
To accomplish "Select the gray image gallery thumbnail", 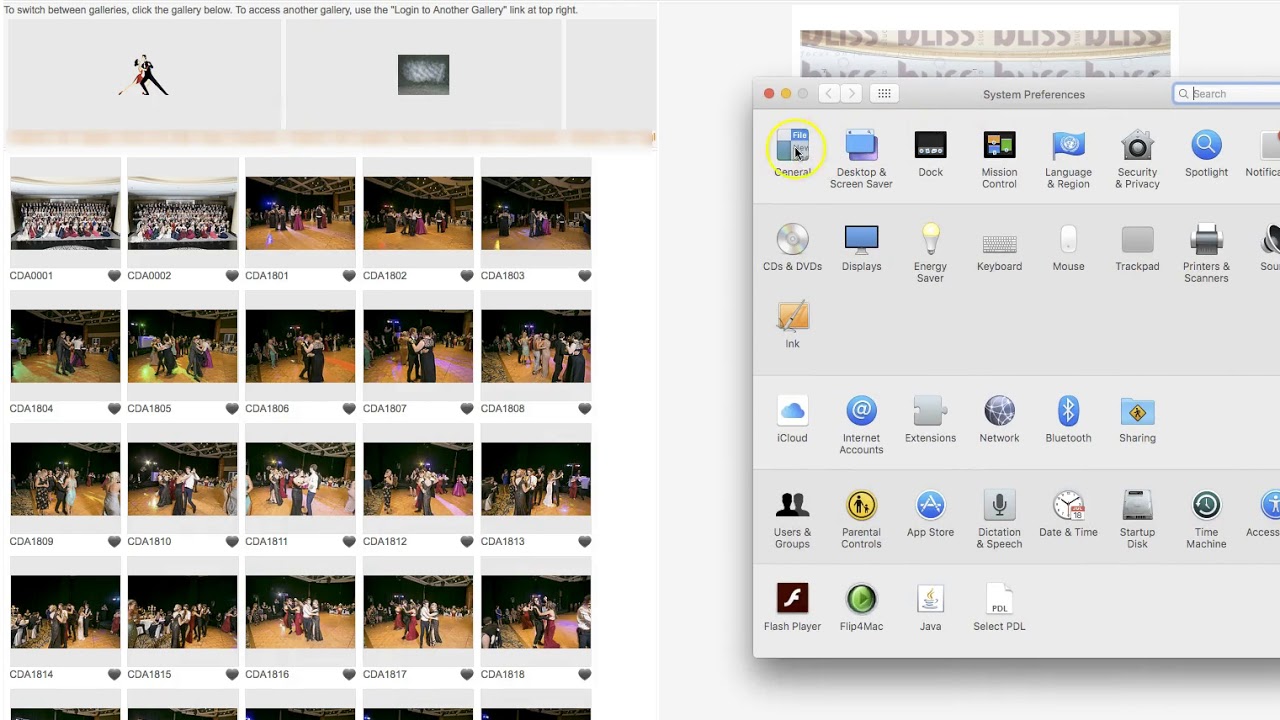I will point(423,75).
